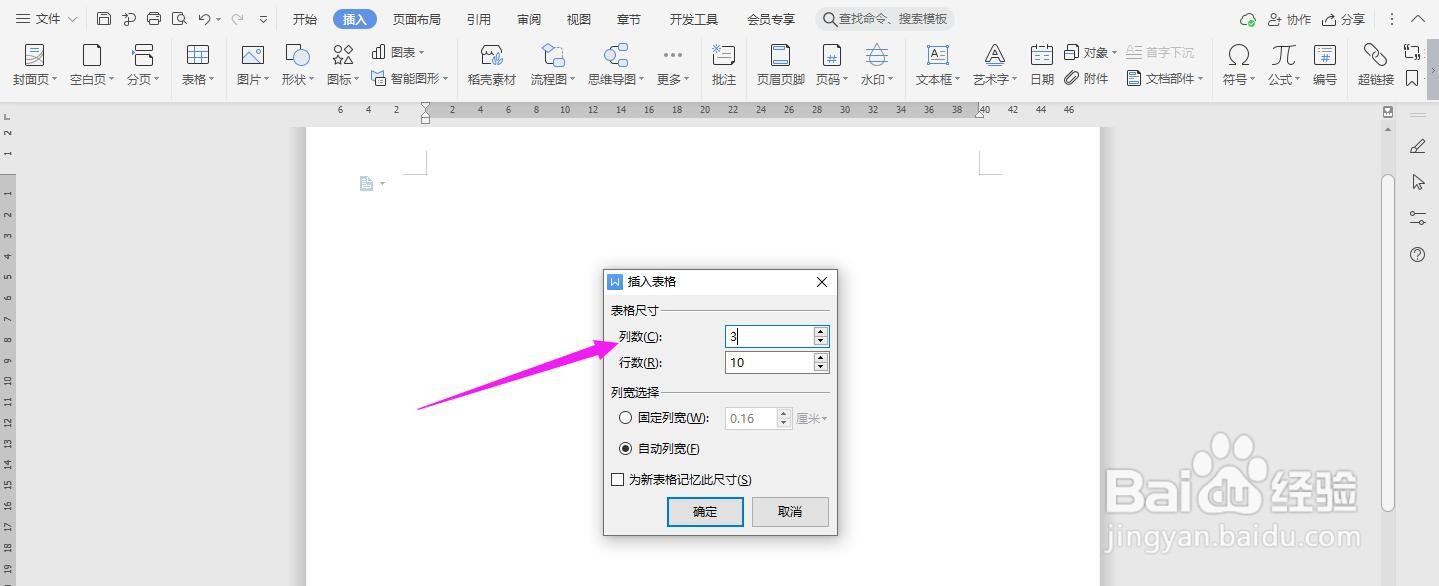Viewport: 1439px width, 586px height.
Task: Click the command search box
Action: [885, 19]
